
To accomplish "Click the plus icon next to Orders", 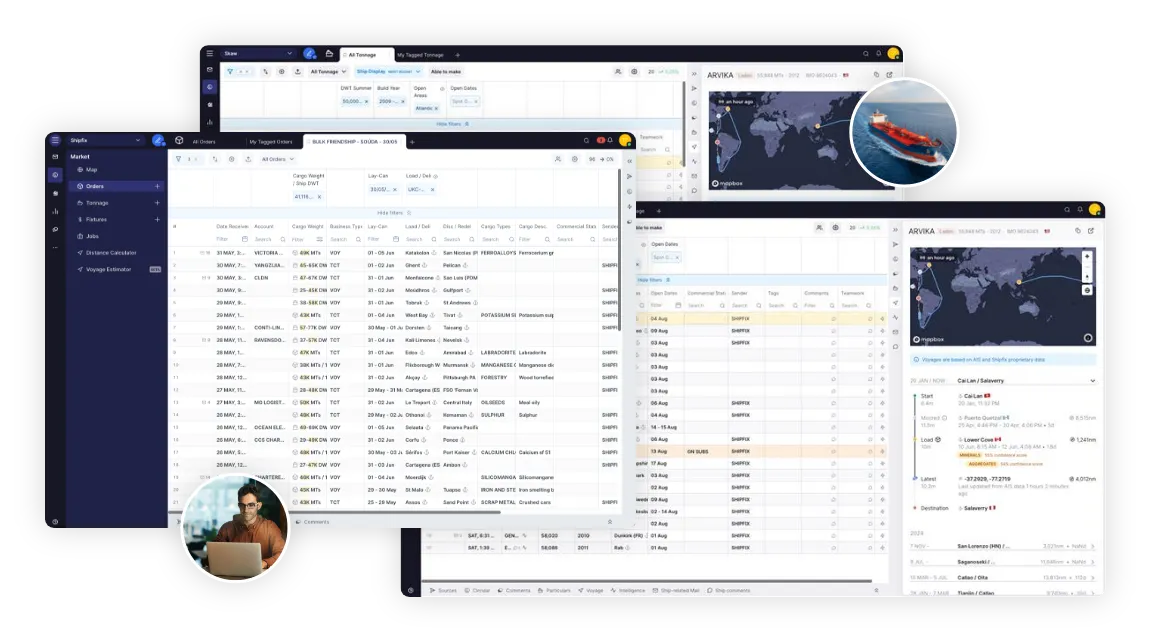I will [x=157, y=186].
